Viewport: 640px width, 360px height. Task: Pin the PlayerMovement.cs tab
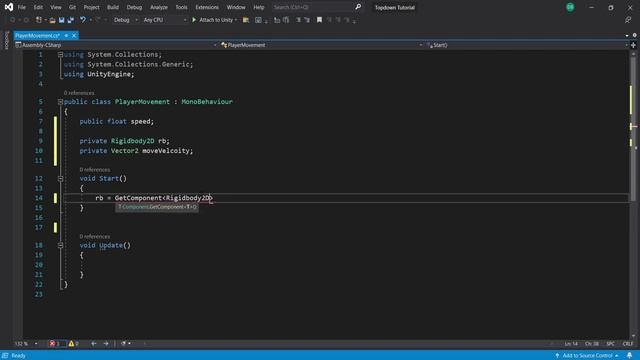pos(66,36)
